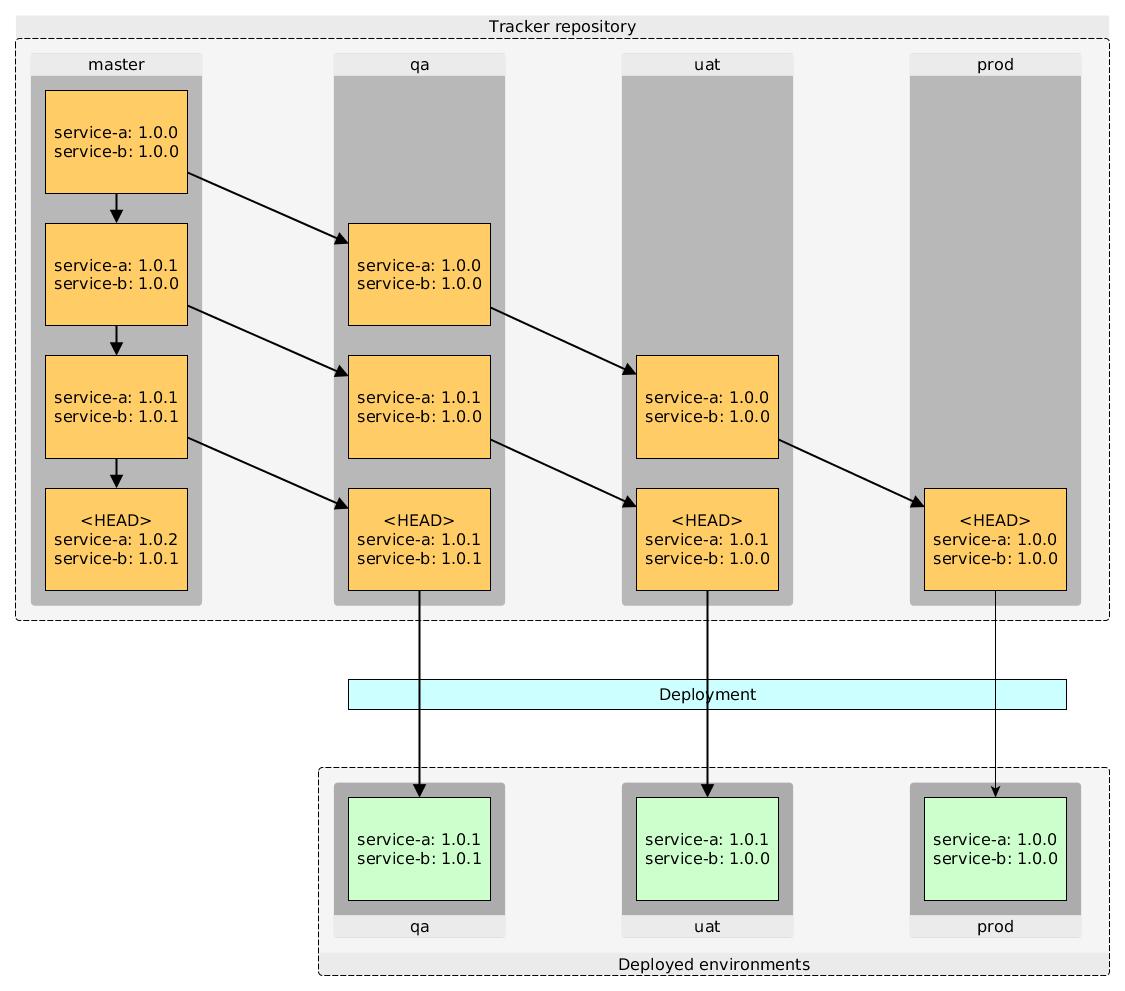This screenshot has width=1125, height=991.
Task: Click the 'Deployed environments' caption
Action: [x=714, y=964]
